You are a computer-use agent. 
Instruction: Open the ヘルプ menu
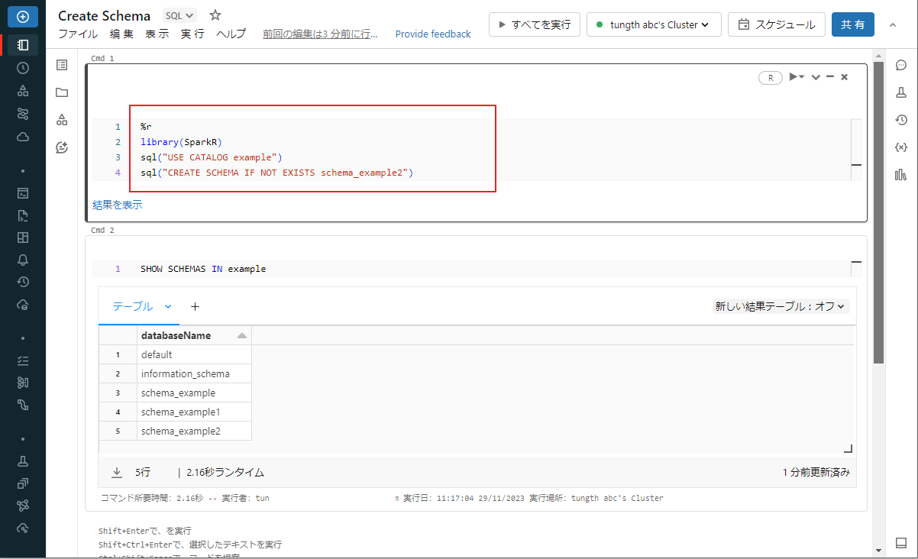coord(231,34)
